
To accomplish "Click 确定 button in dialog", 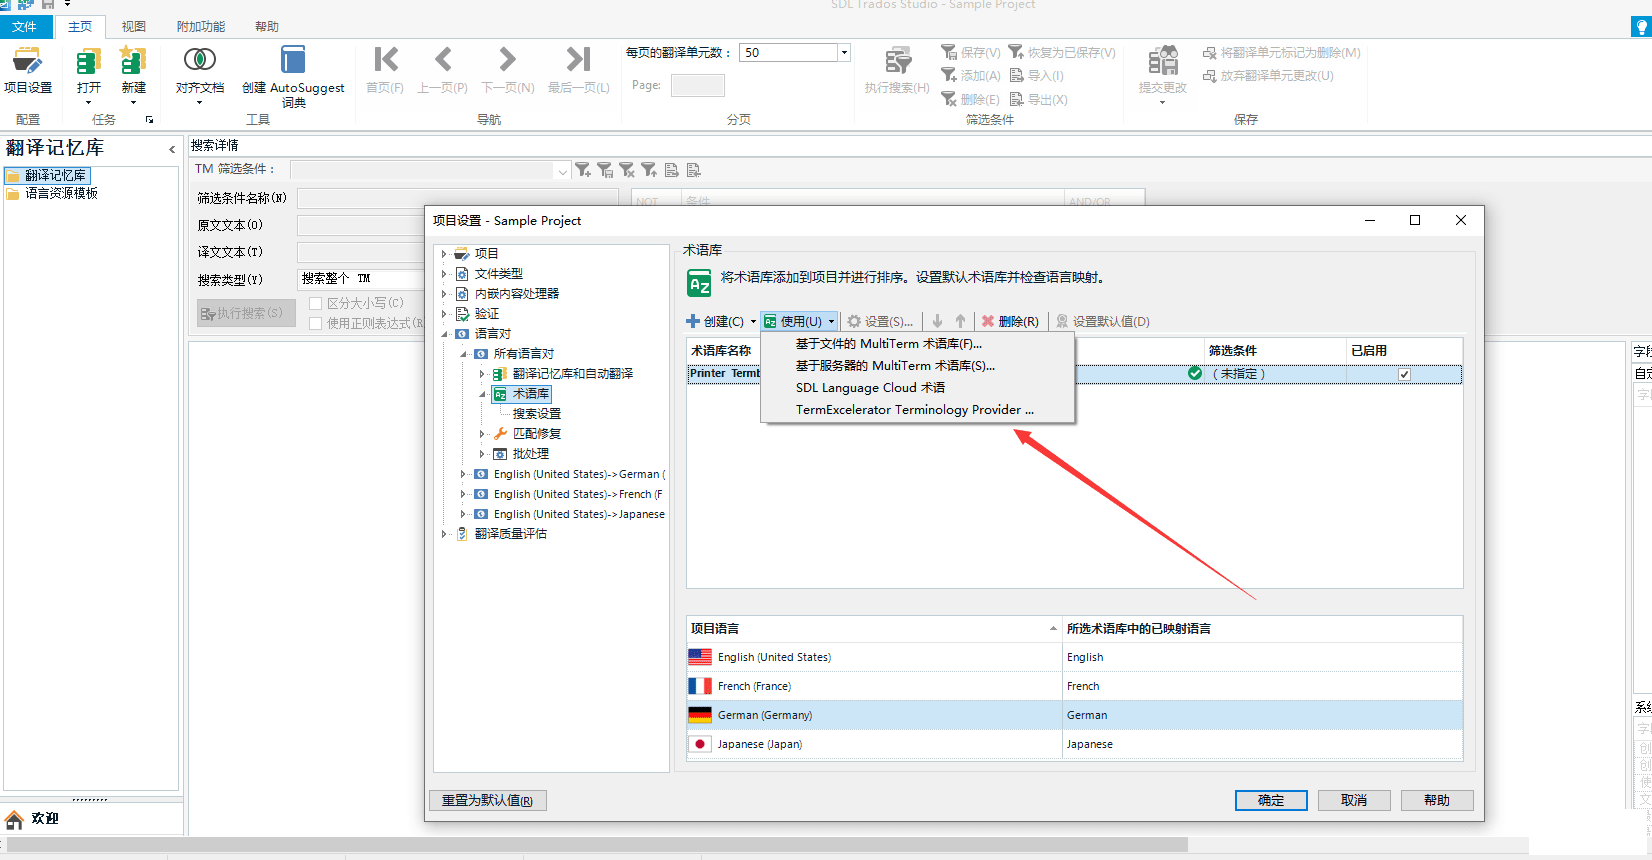I will coord(1271,800).
